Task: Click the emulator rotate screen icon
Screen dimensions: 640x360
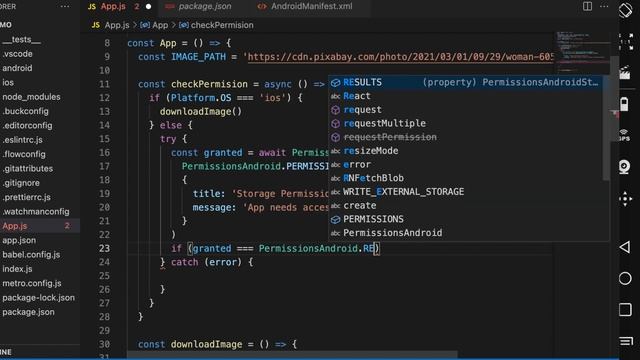Action: [625, 10]
